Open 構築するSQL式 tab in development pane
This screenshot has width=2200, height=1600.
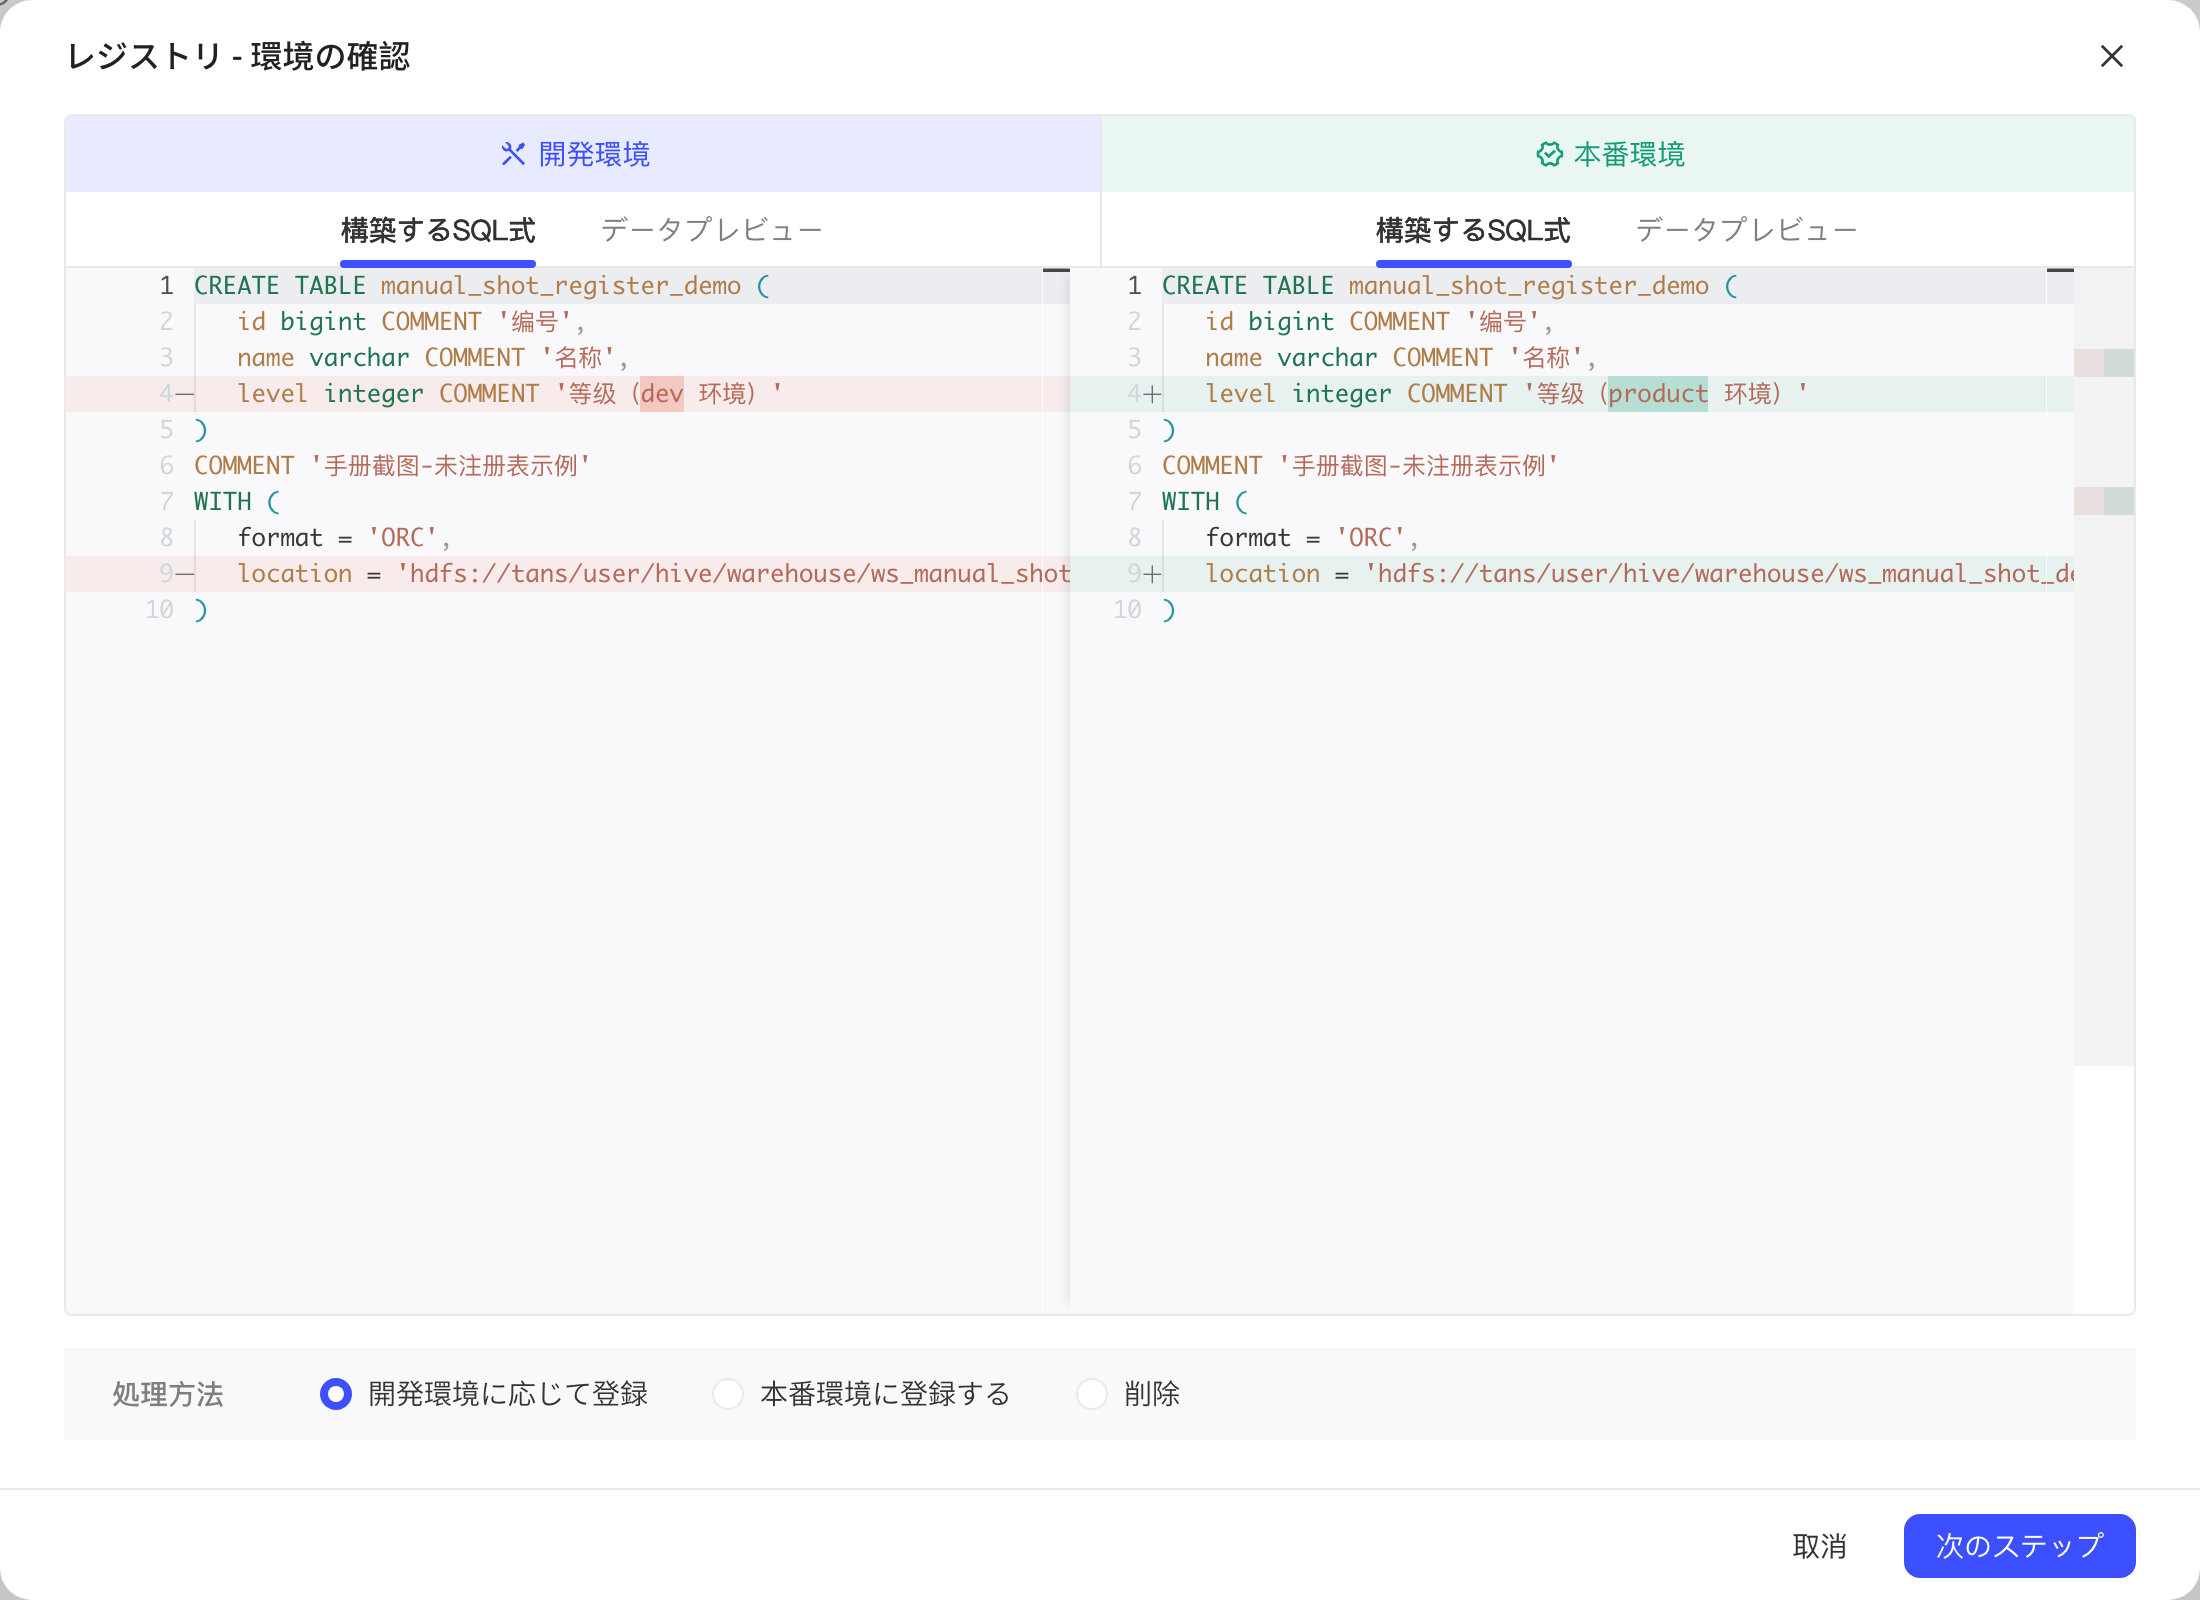tap(438, 230)
